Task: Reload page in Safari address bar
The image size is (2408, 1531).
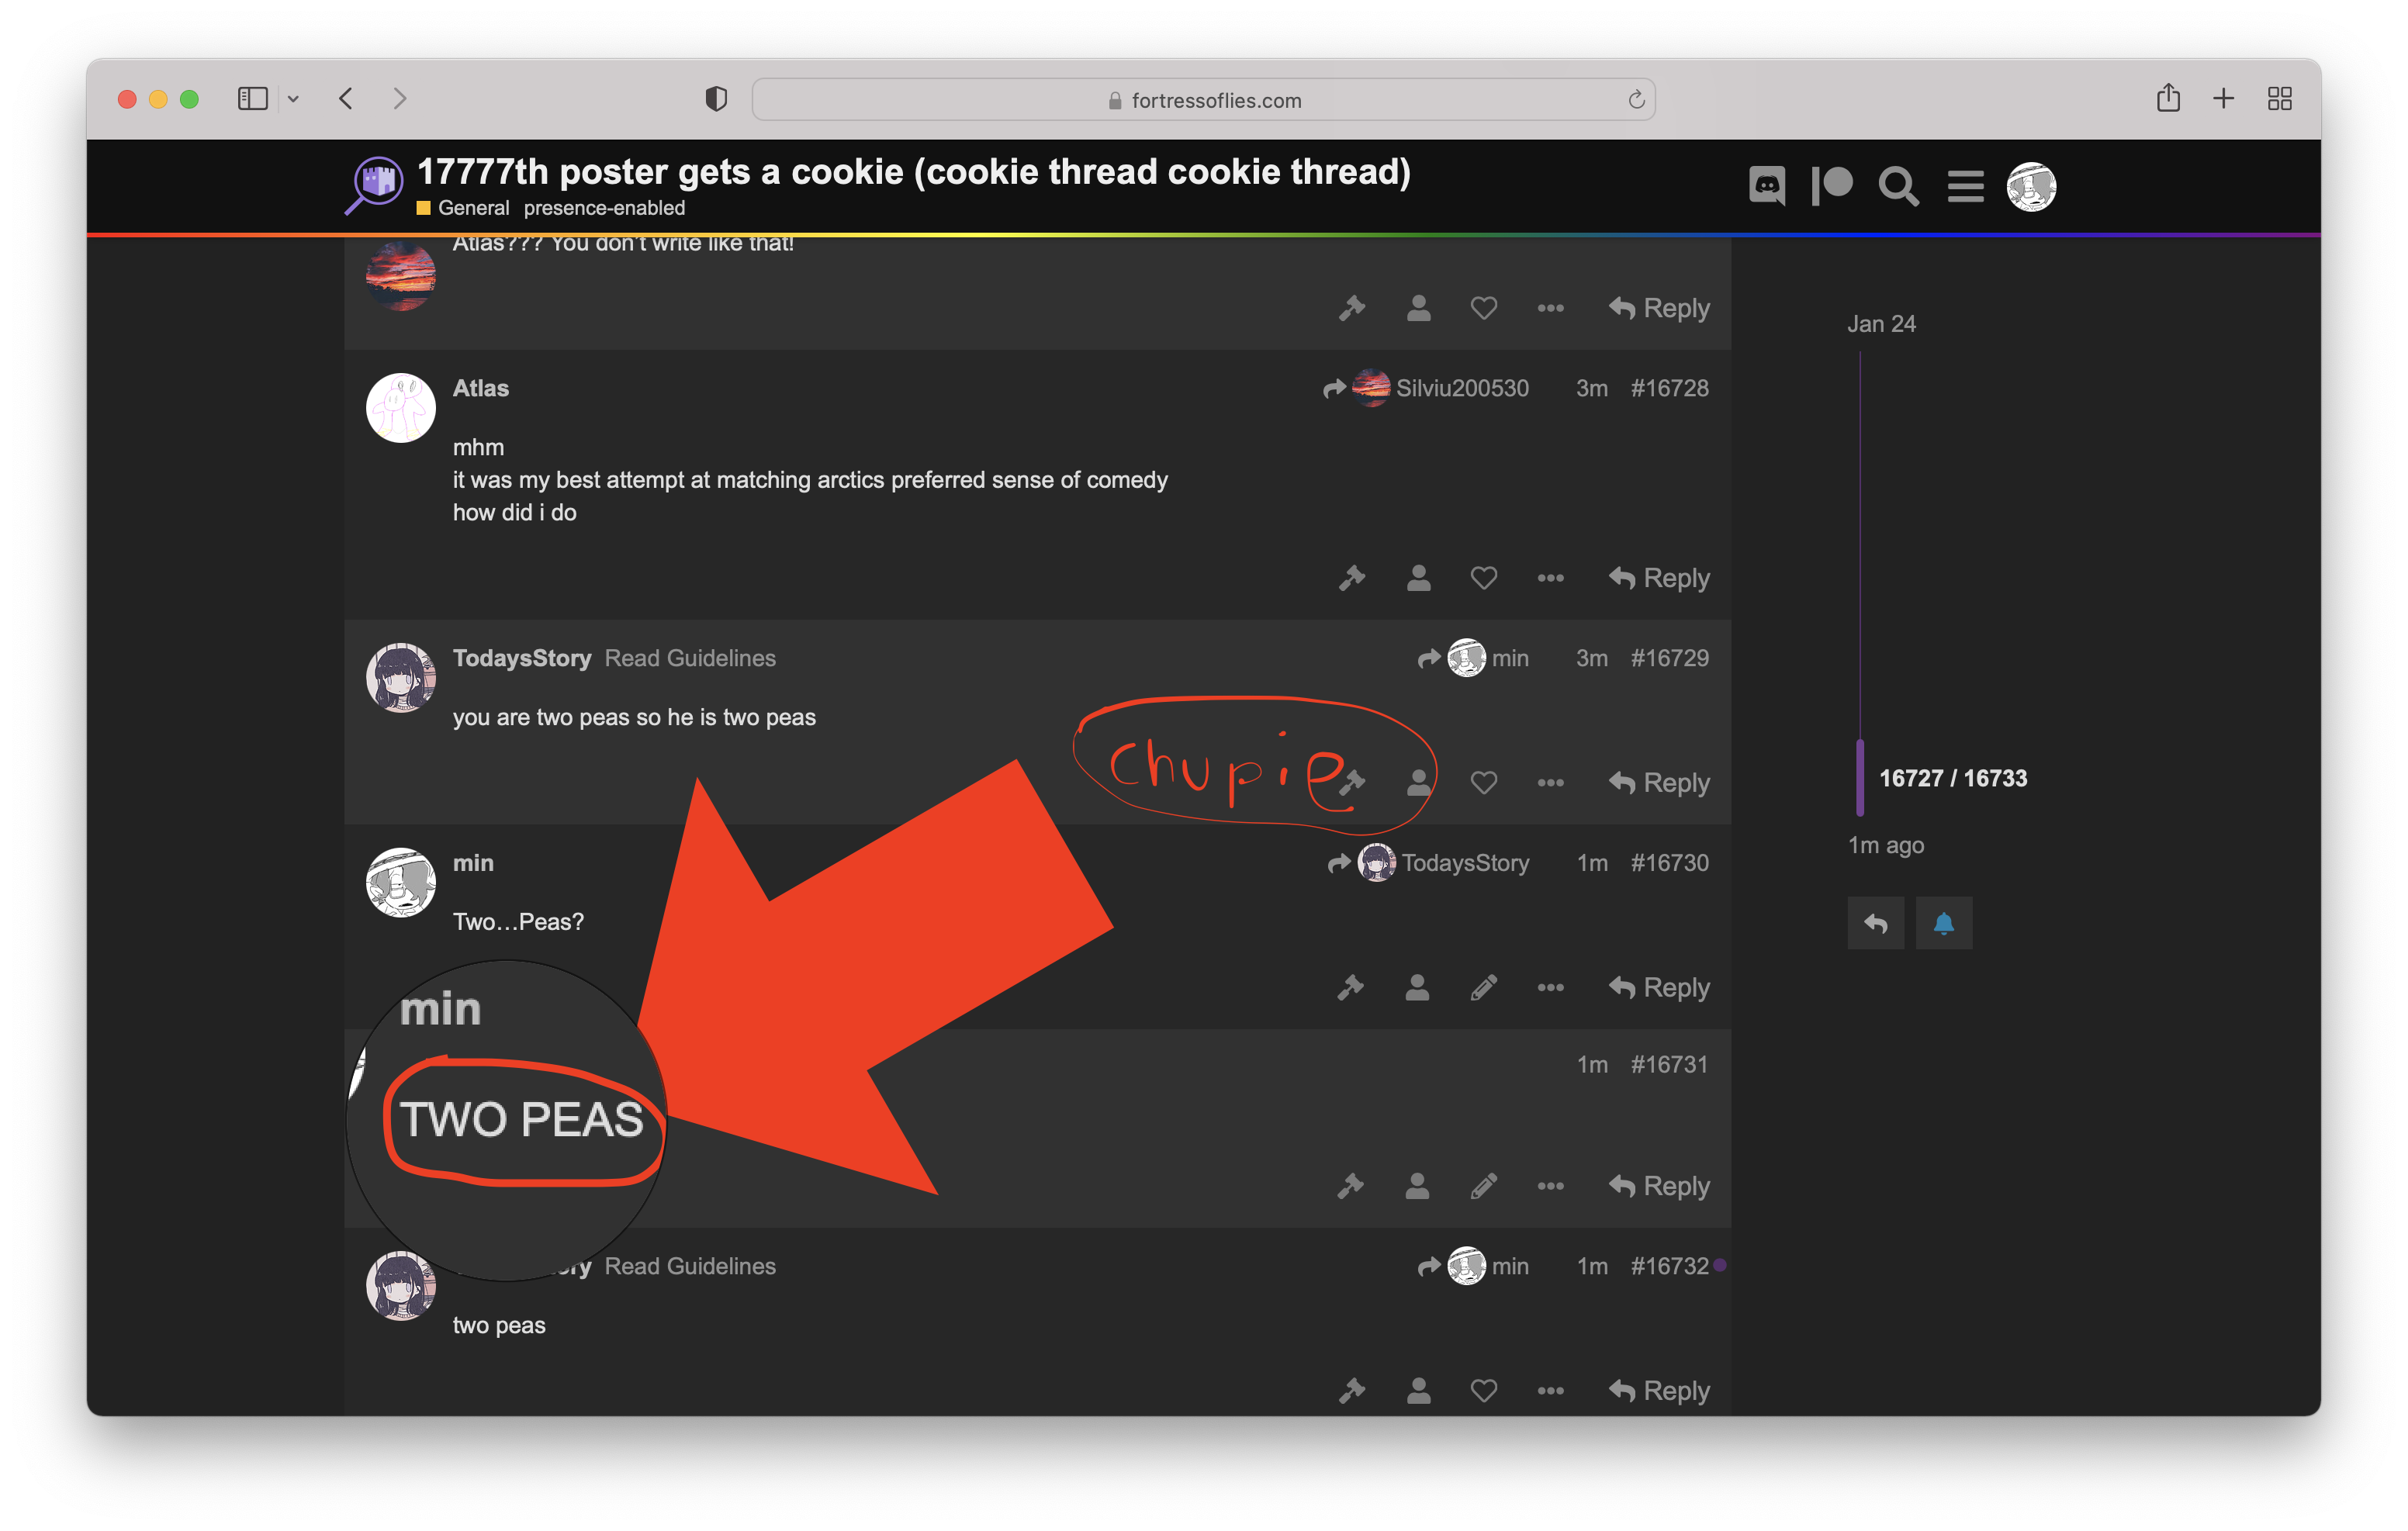Action: point(1636,99)
